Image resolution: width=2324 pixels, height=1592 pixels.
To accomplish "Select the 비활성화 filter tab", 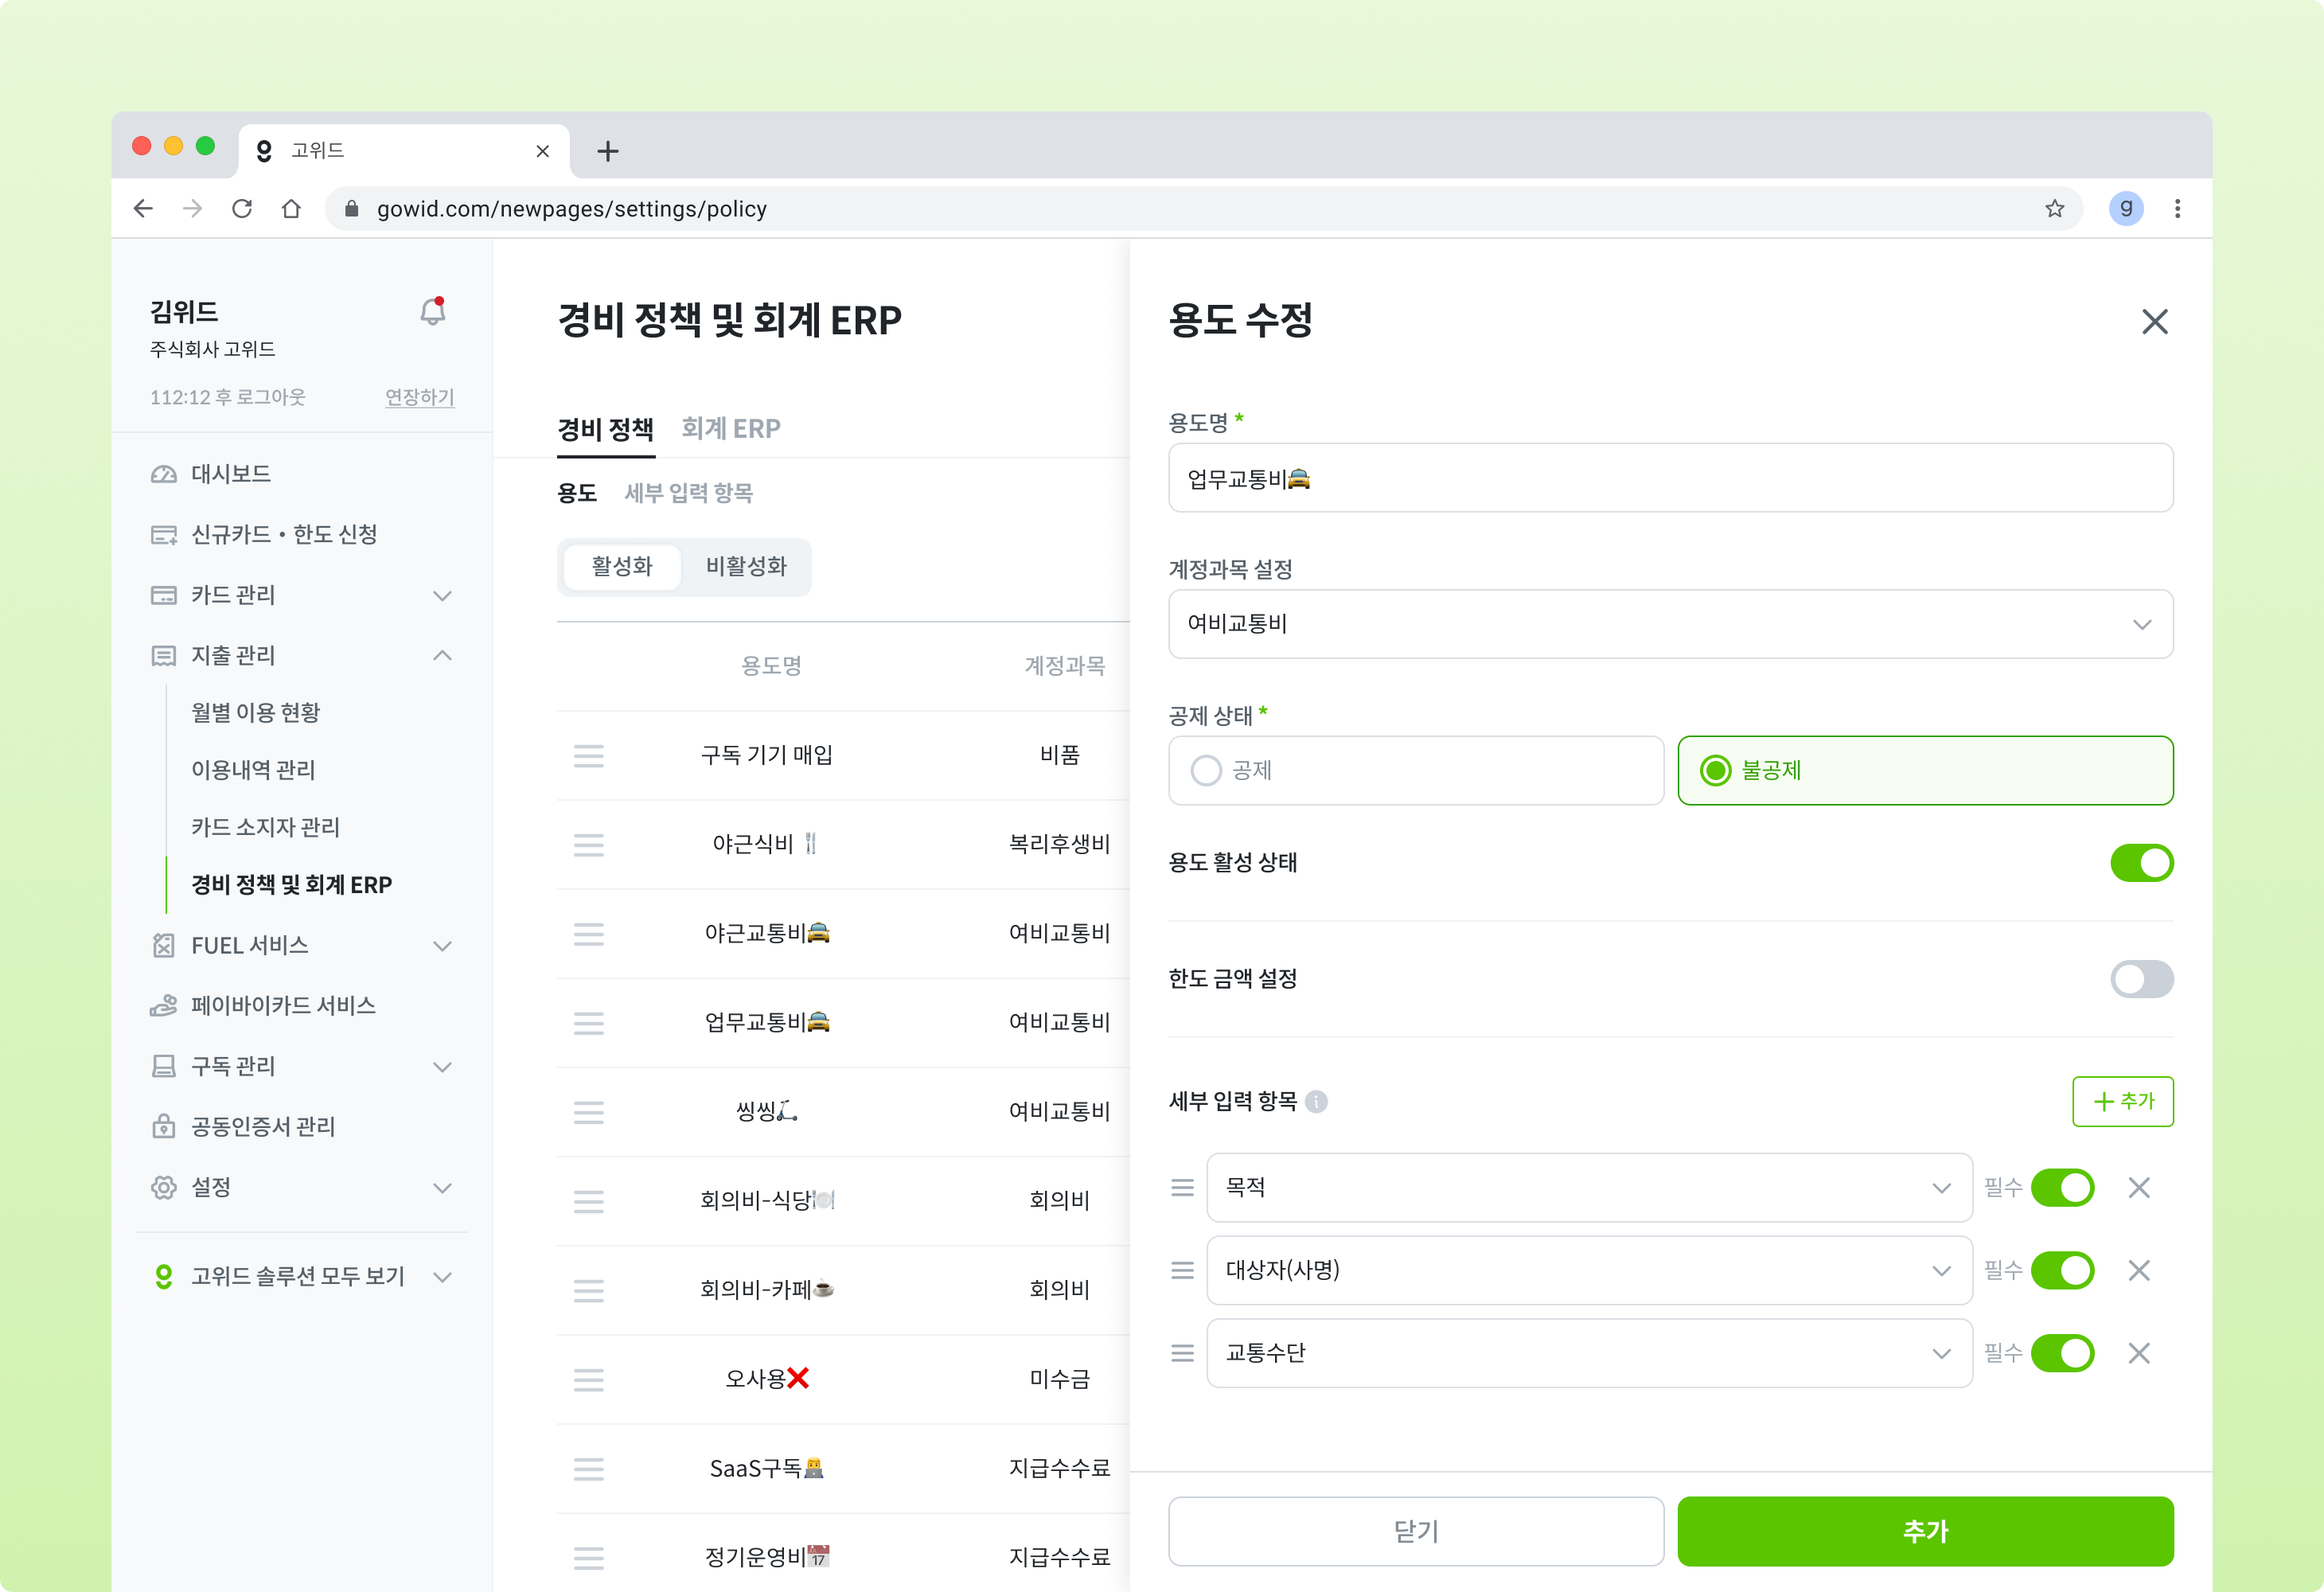I will 746,566.
